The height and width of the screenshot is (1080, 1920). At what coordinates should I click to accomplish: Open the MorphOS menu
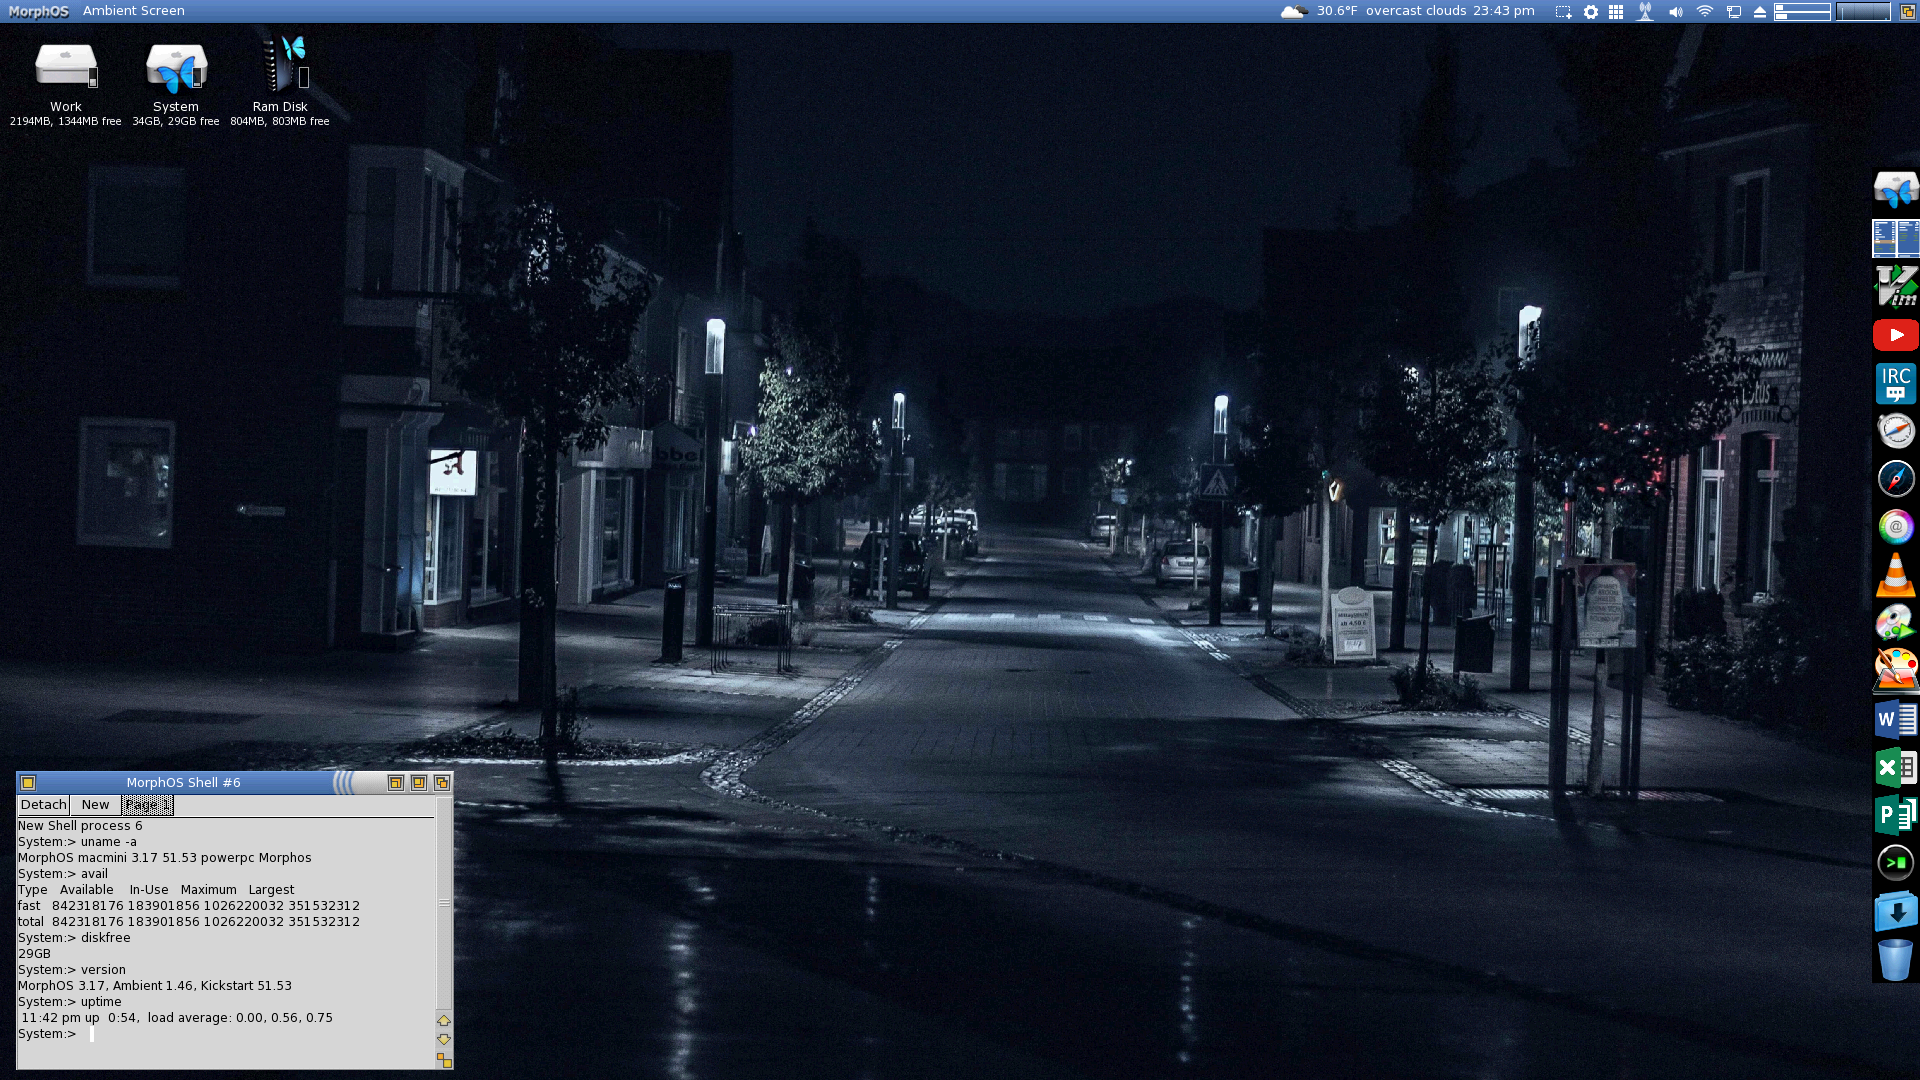pos(38,11)
